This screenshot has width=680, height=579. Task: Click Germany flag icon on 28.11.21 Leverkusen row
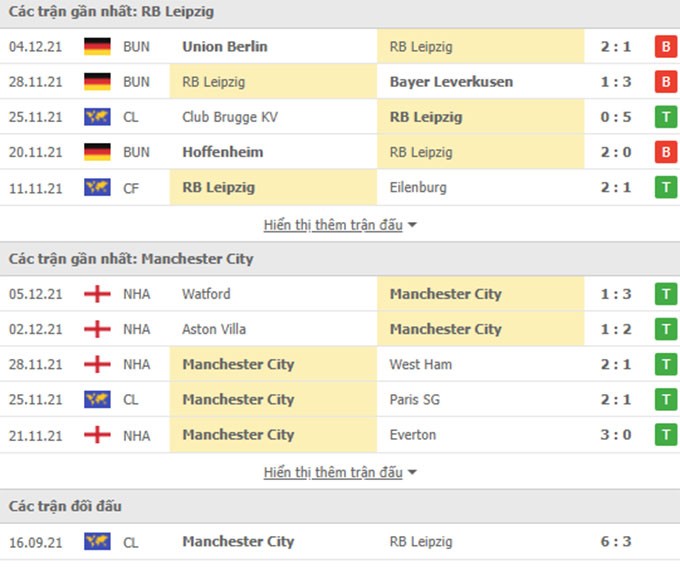[x=97, y=82]
